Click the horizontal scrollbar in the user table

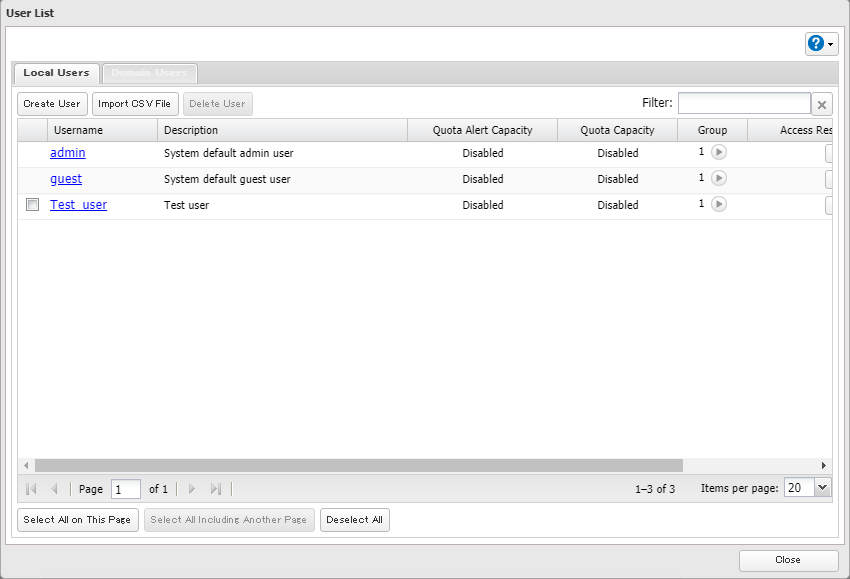[x=358, y=466]
